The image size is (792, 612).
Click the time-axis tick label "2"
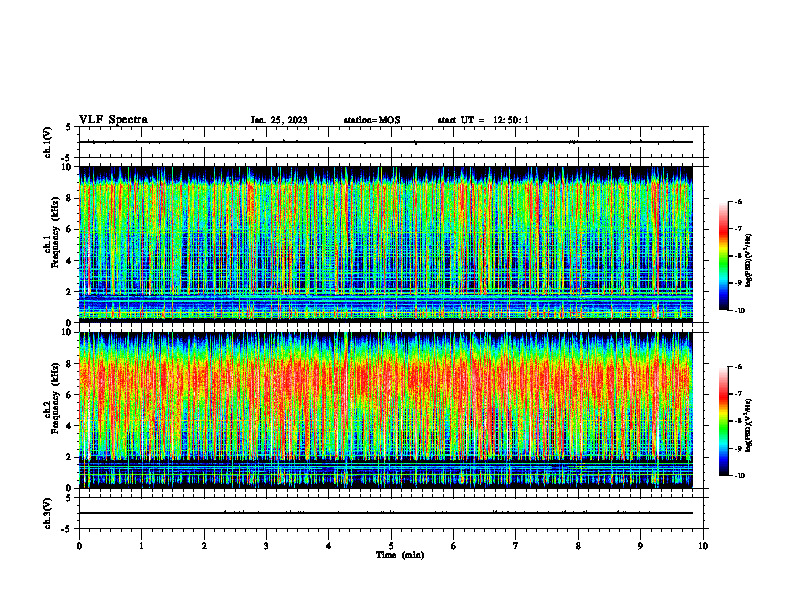[x=204, y=546]
